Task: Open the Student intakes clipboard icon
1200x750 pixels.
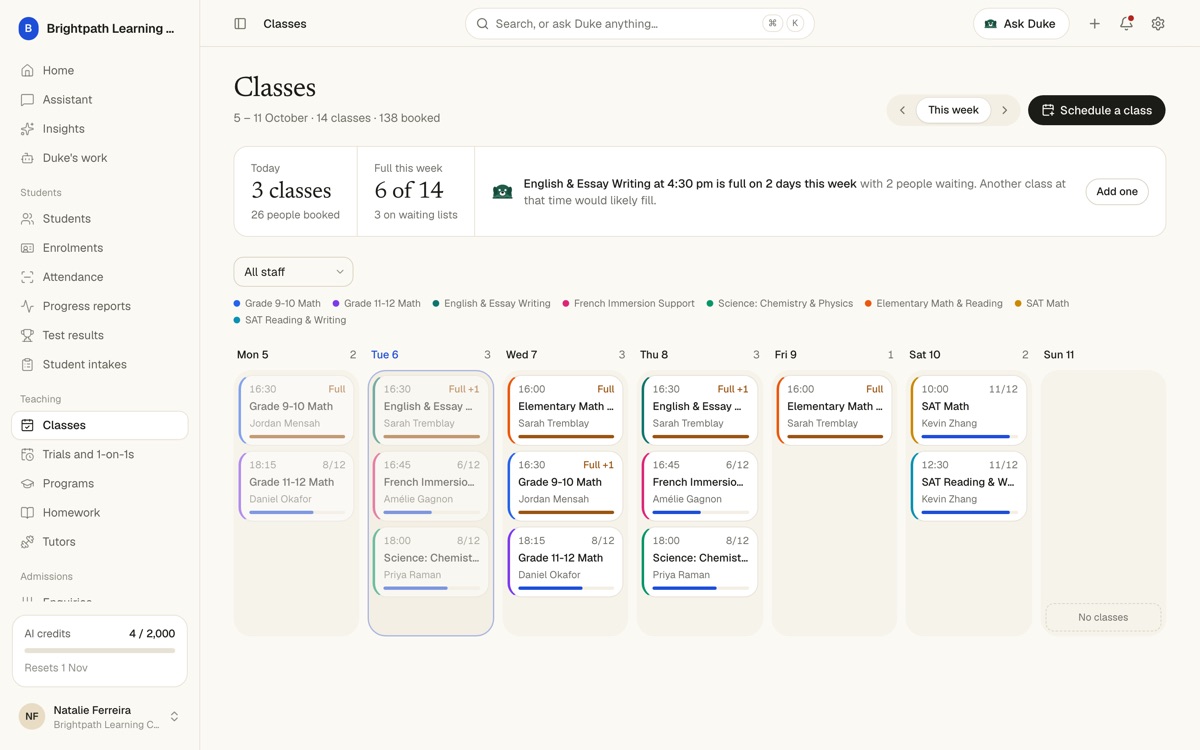Action: pyautogui.click(x=27, y=365)
